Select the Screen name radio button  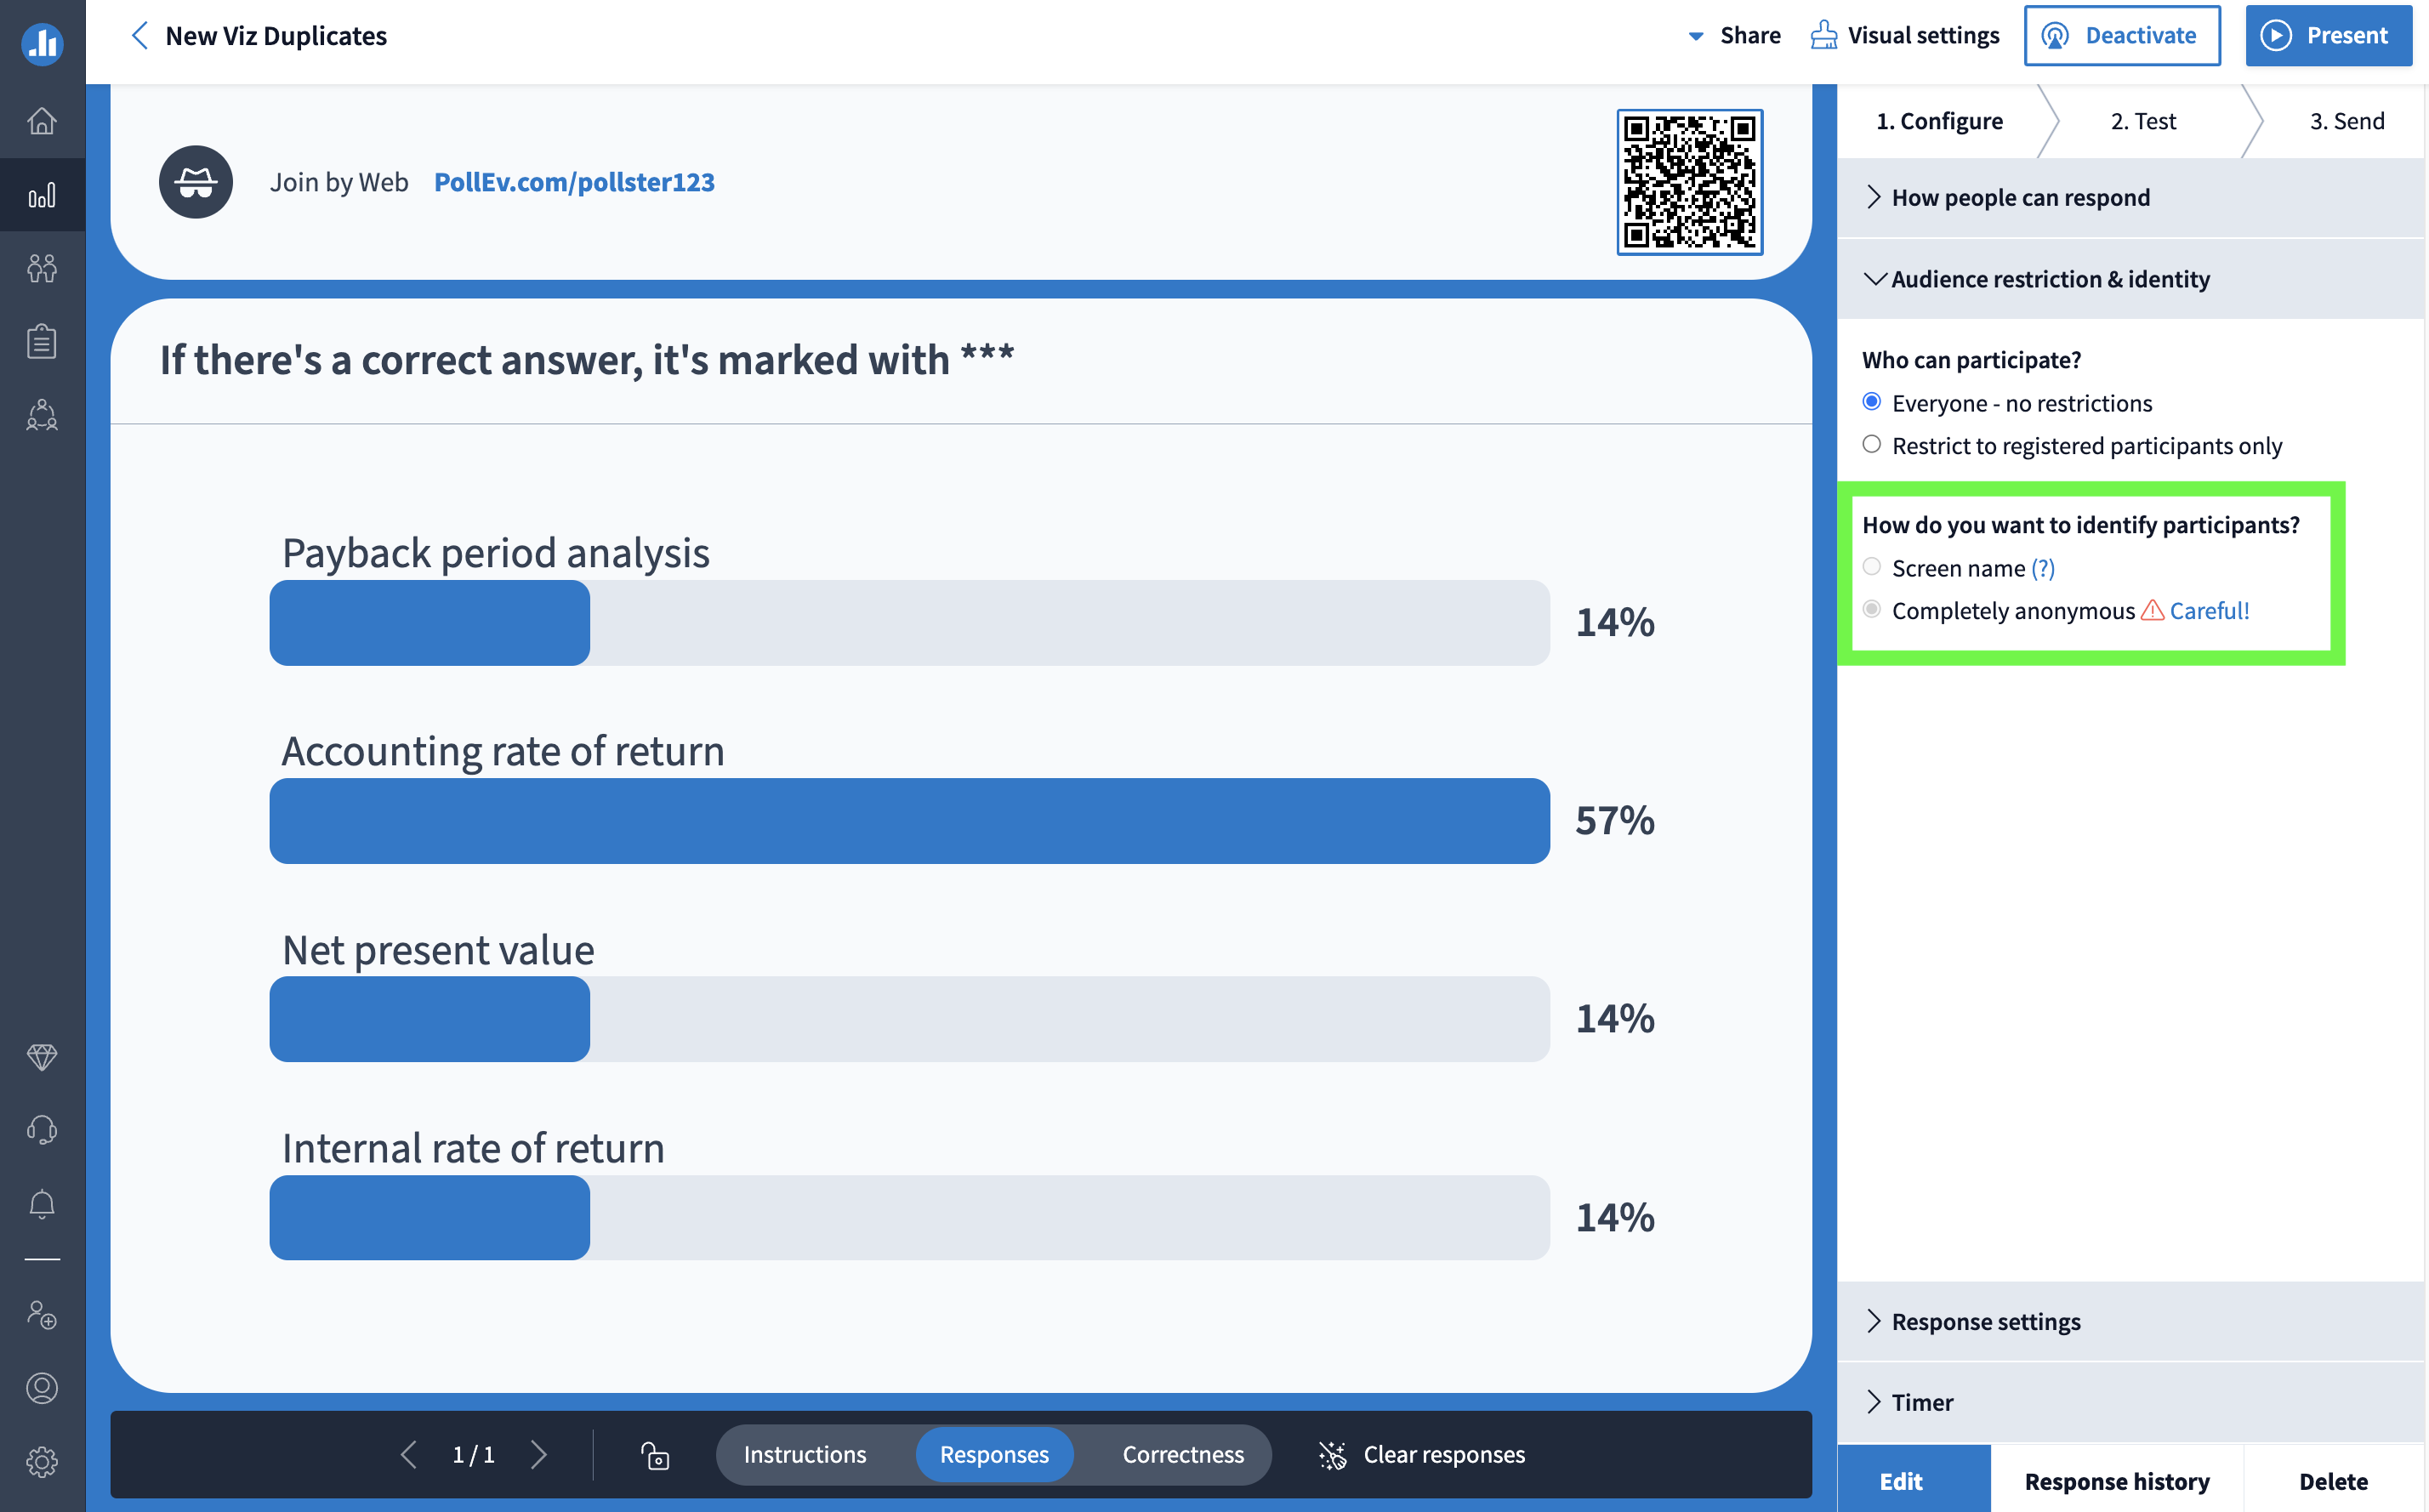point(1872,567)
